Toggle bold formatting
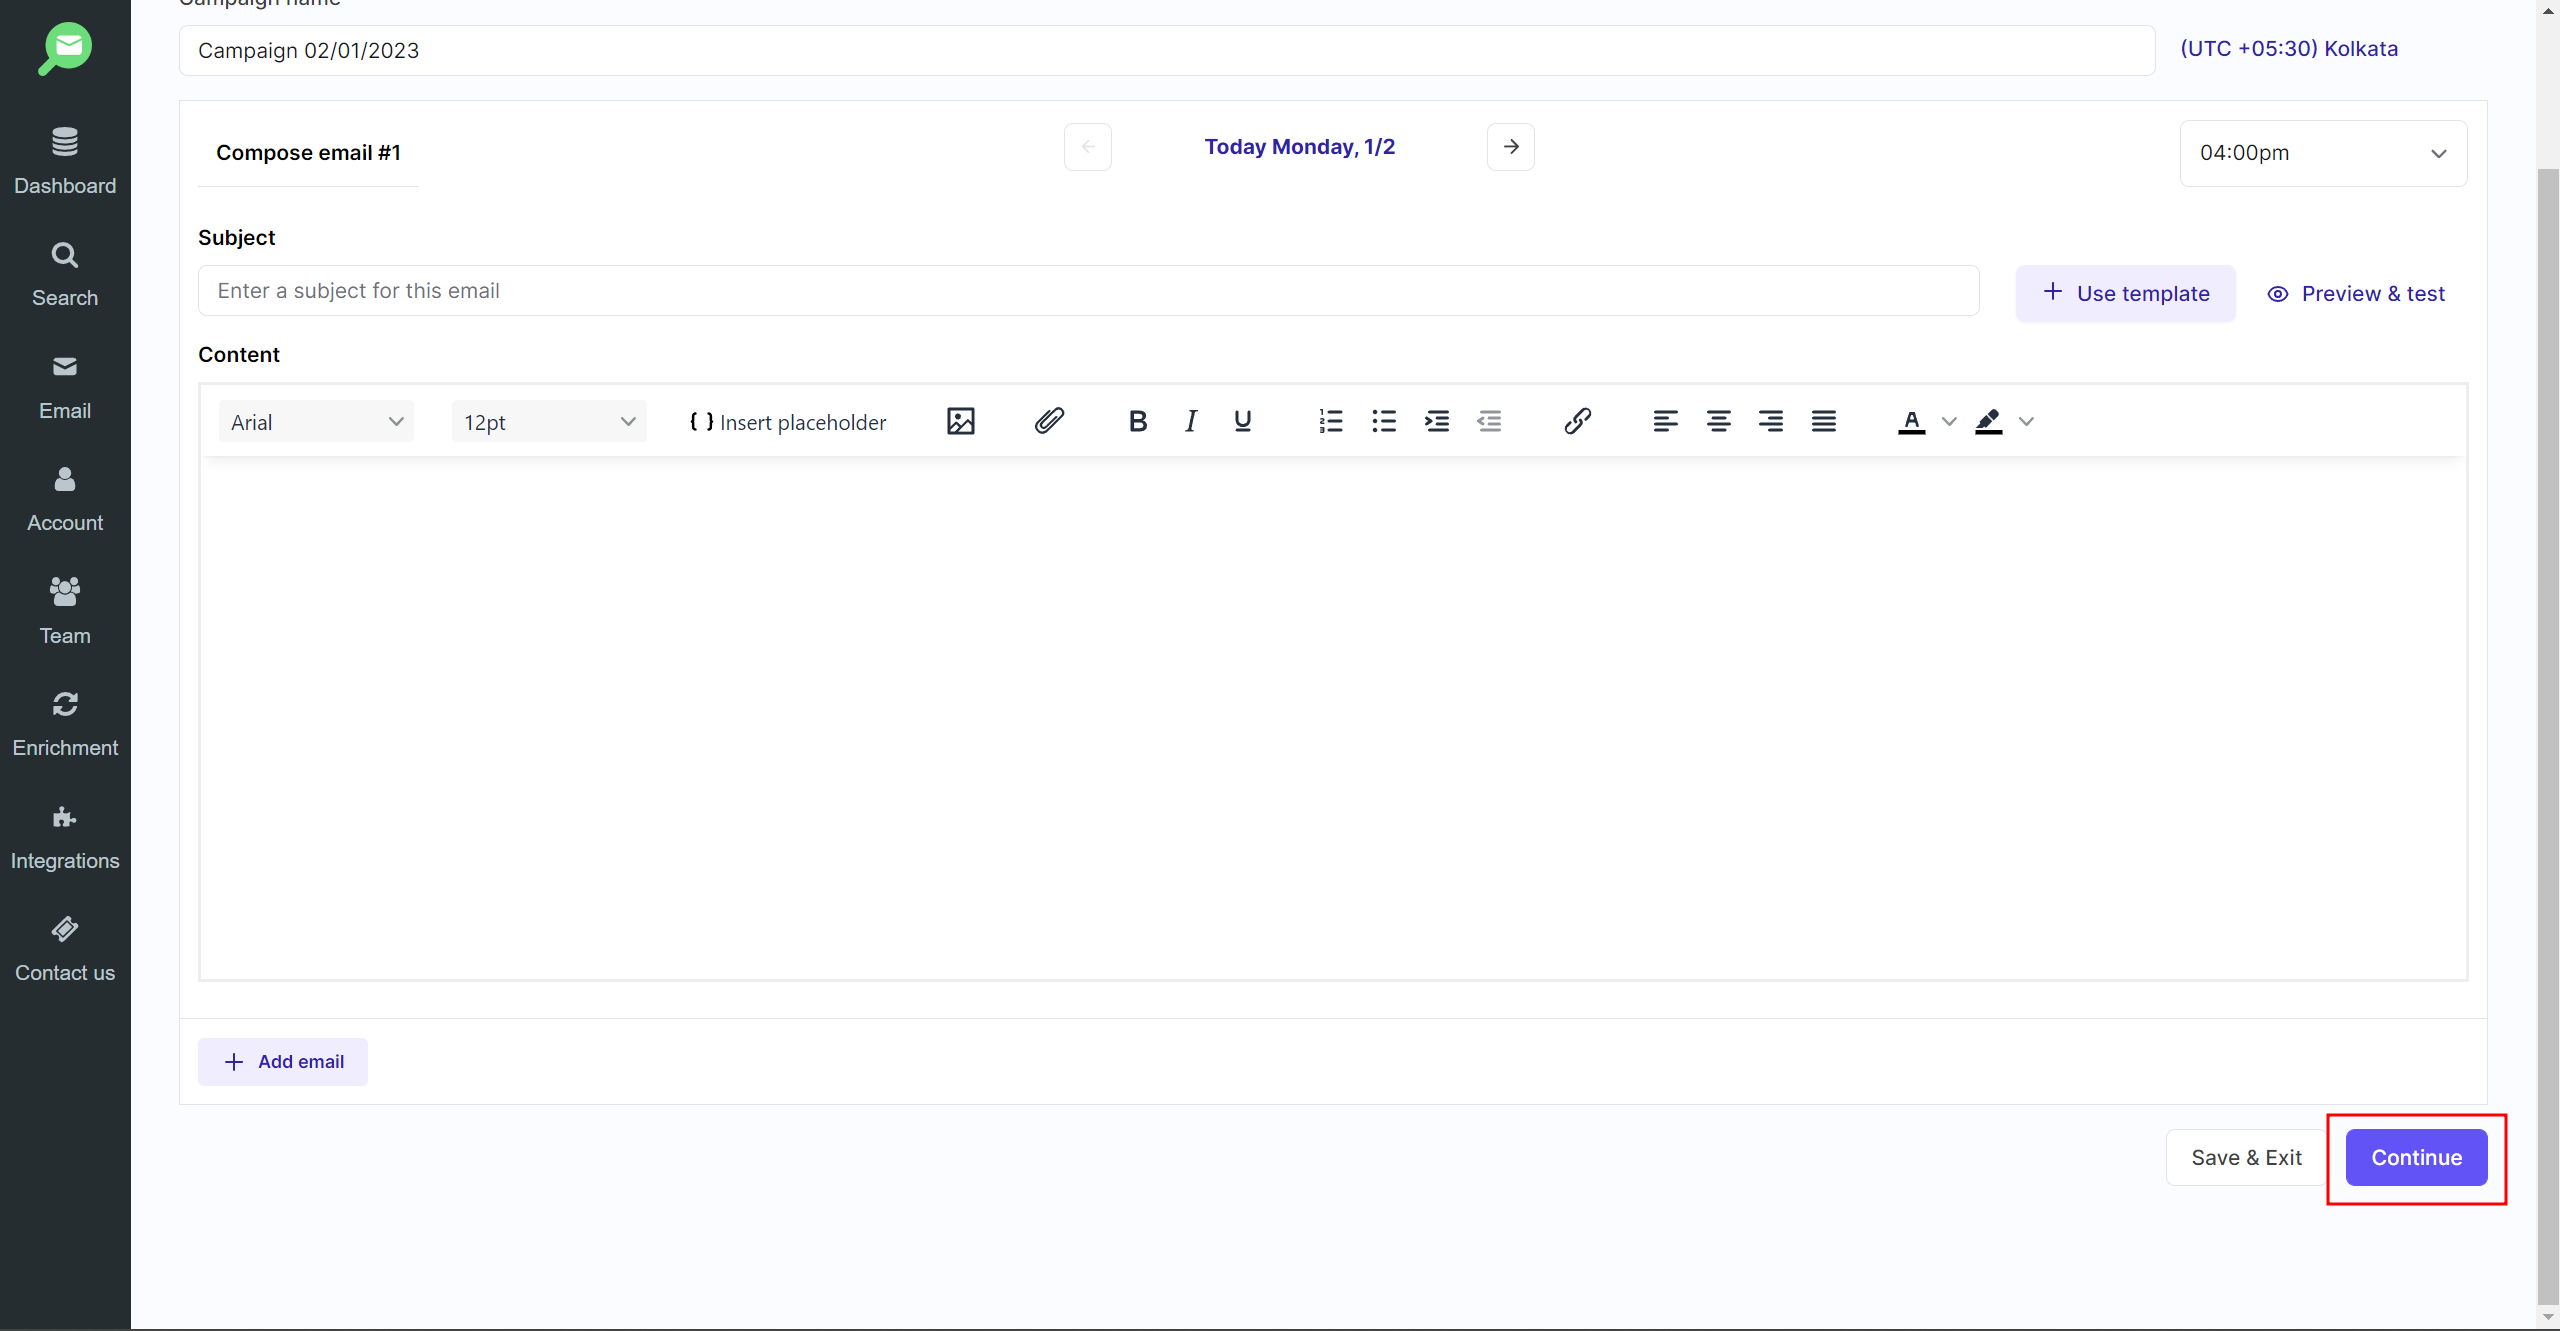 pyautogui.click(x=1137, y=421)
